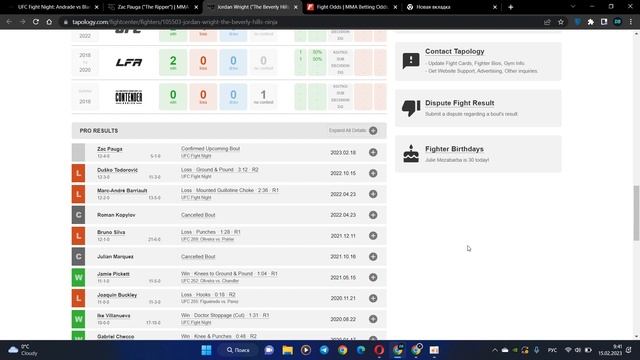Image resolution: width=640 pixels, height=360 pixels.
Task: Open the browser extensions puzzle menu
Action: [591, 22]
